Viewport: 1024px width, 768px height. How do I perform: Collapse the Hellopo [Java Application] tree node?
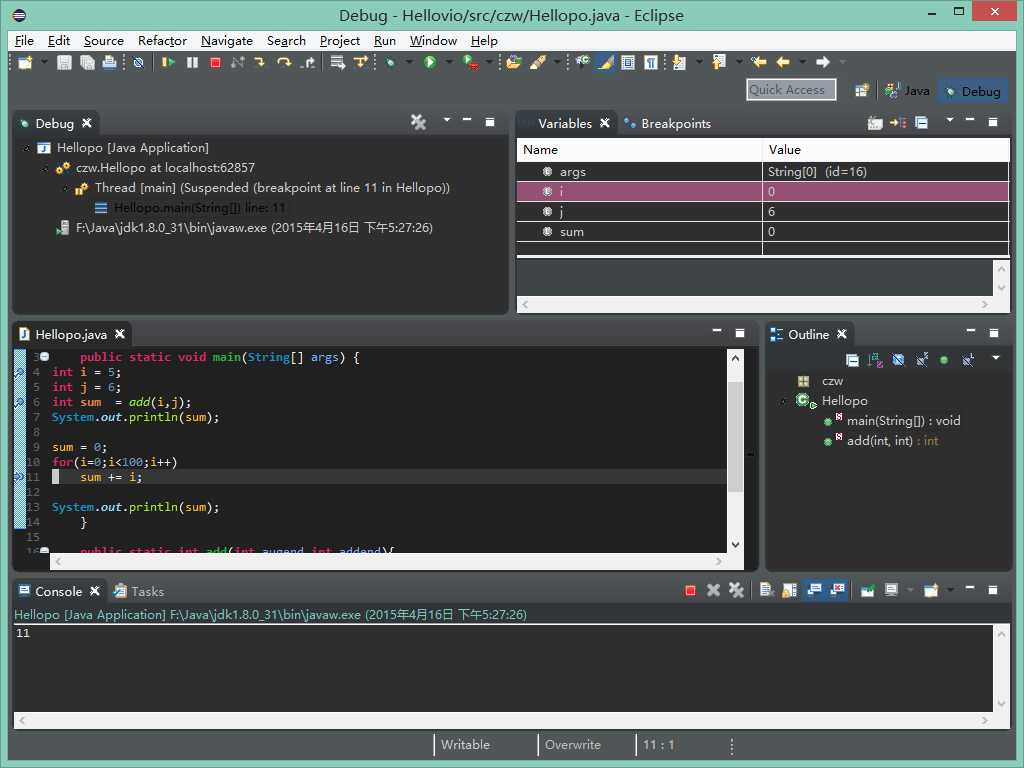click(27, 148)
